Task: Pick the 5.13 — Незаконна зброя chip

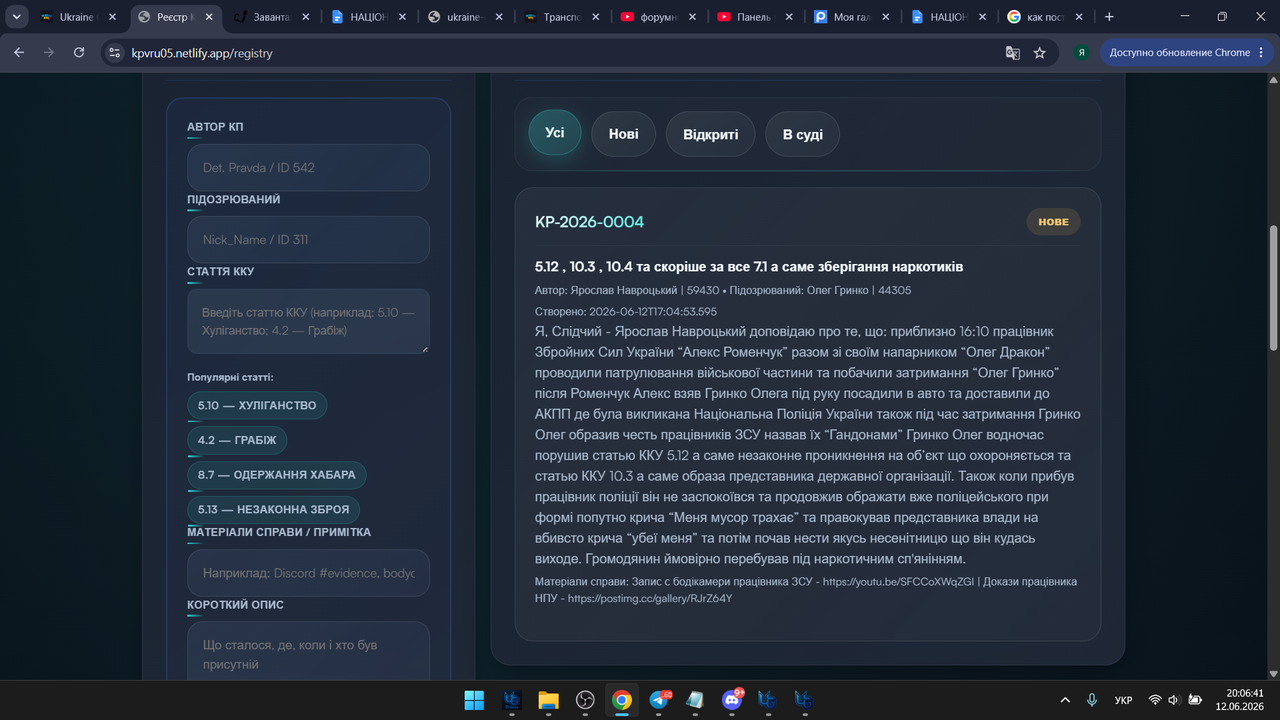Action: 274,510
